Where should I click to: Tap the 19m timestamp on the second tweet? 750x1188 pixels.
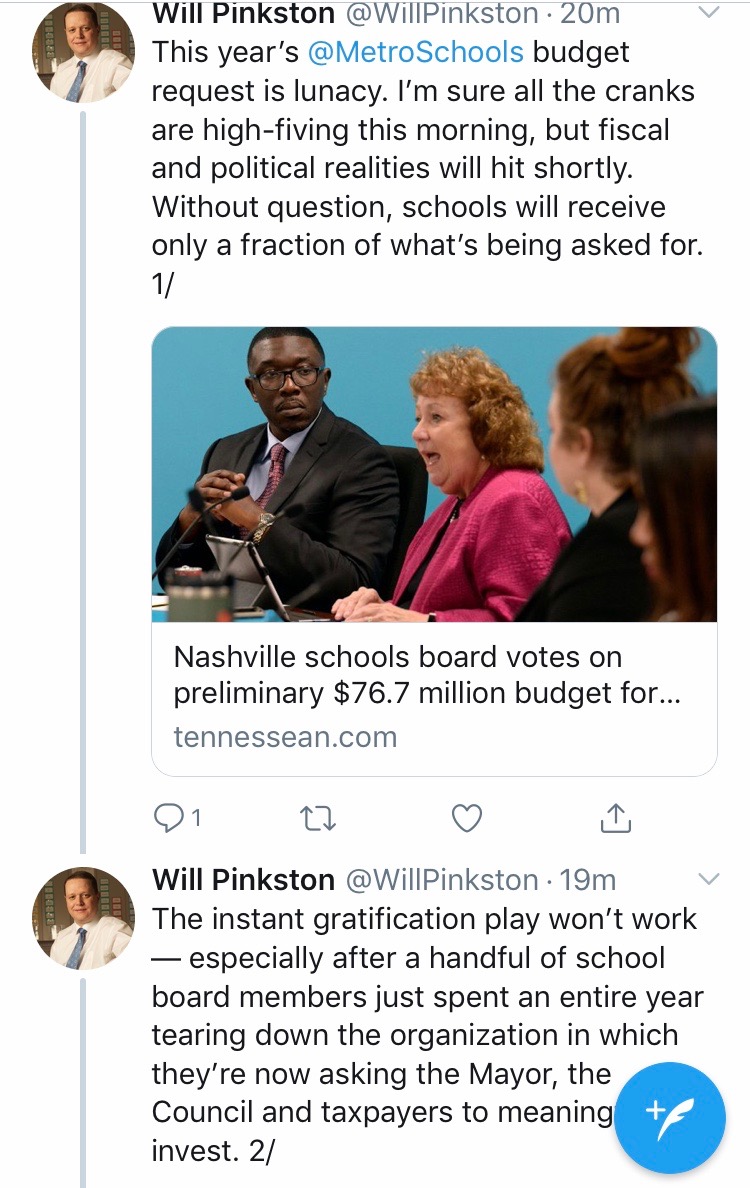(x=588, y=880)
